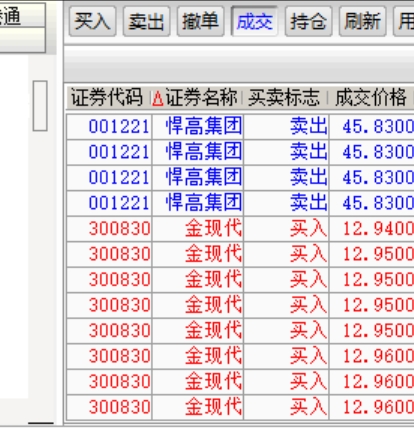
Task: Click the 刷新 refresh button
Action: 362,21
